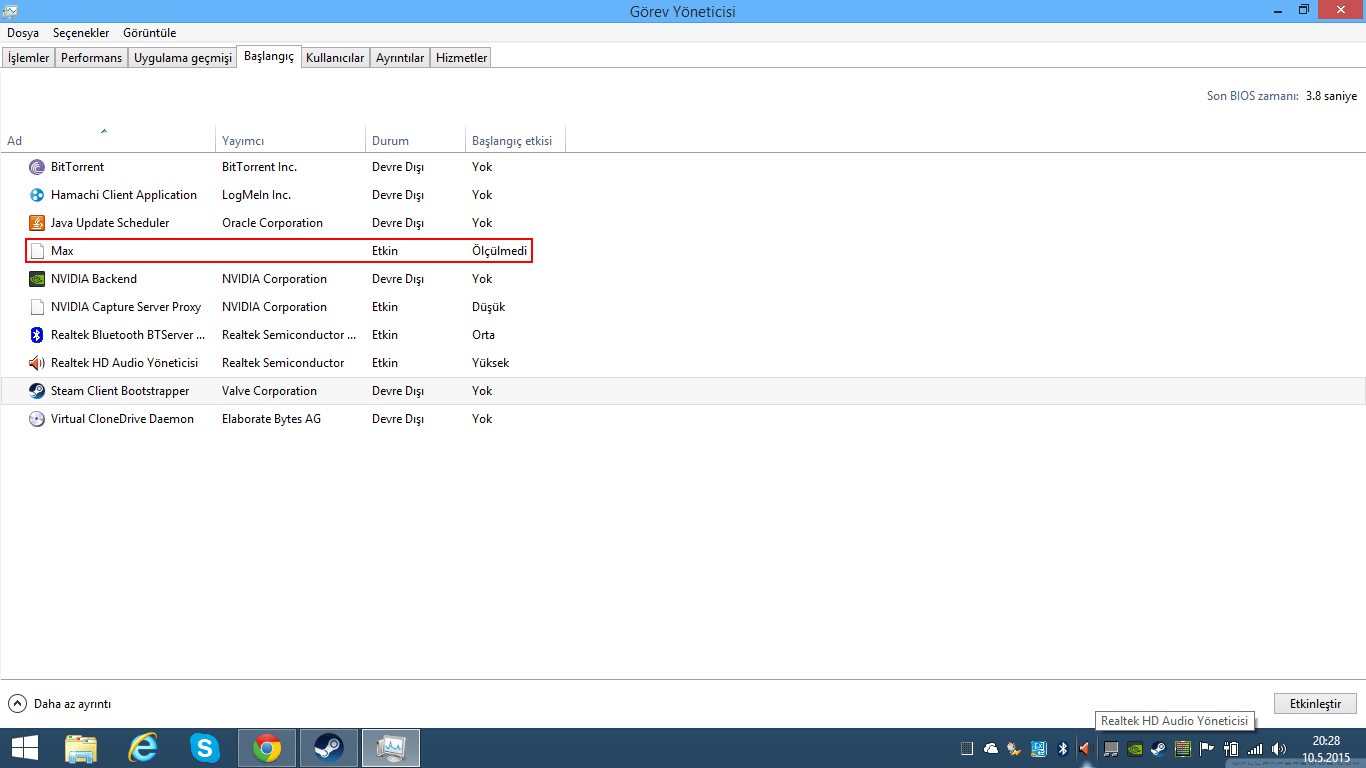The image size is (1366, 768).
Task: Click the red Realtek audio tray icon
Action: coord(1084,748)
